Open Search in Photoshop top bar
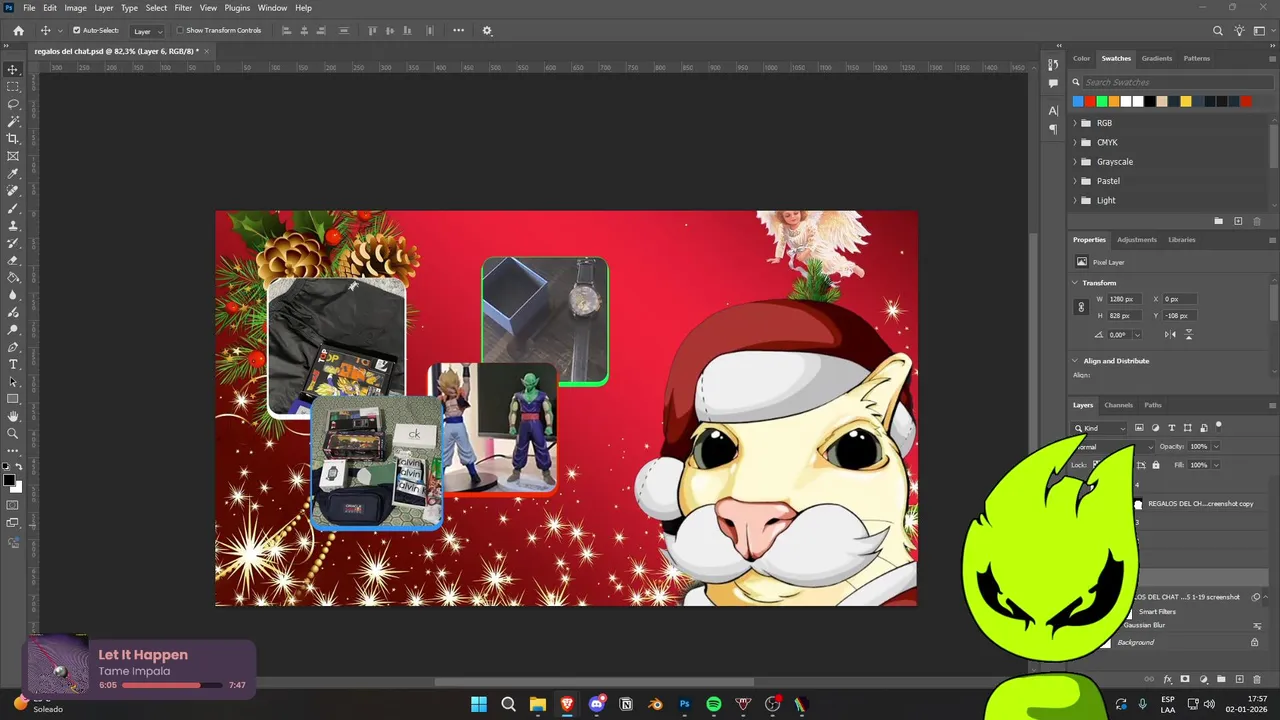The width and height of the screenshot is (1280, 720). coord(1218,31)
